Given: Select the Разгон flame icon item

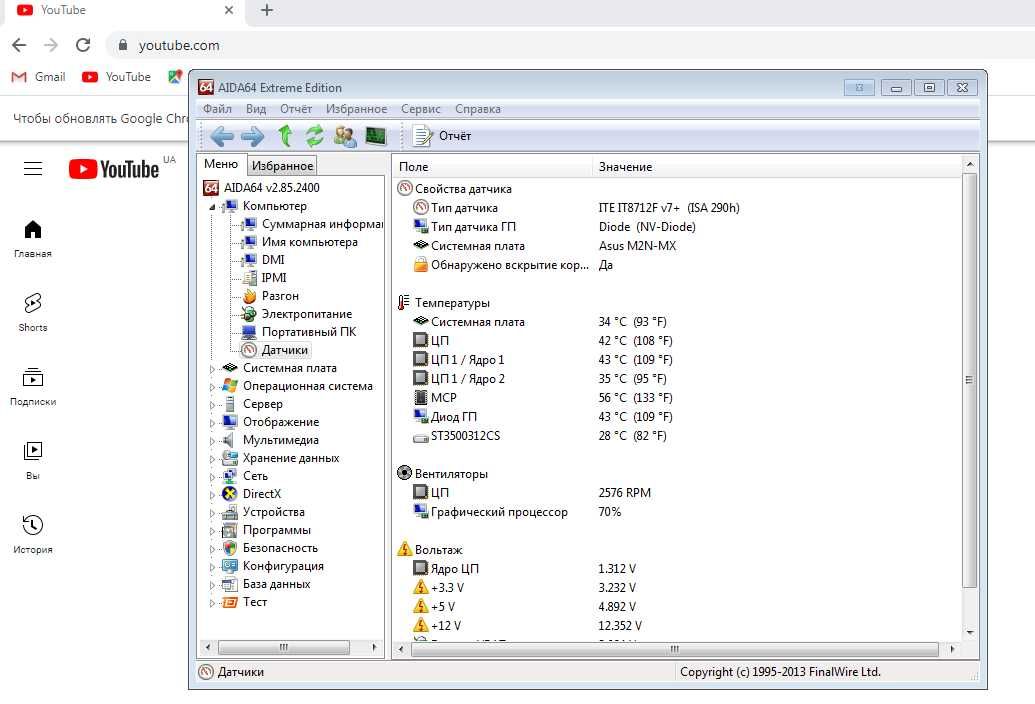Looking at the screenshot, I should [250, 296].
